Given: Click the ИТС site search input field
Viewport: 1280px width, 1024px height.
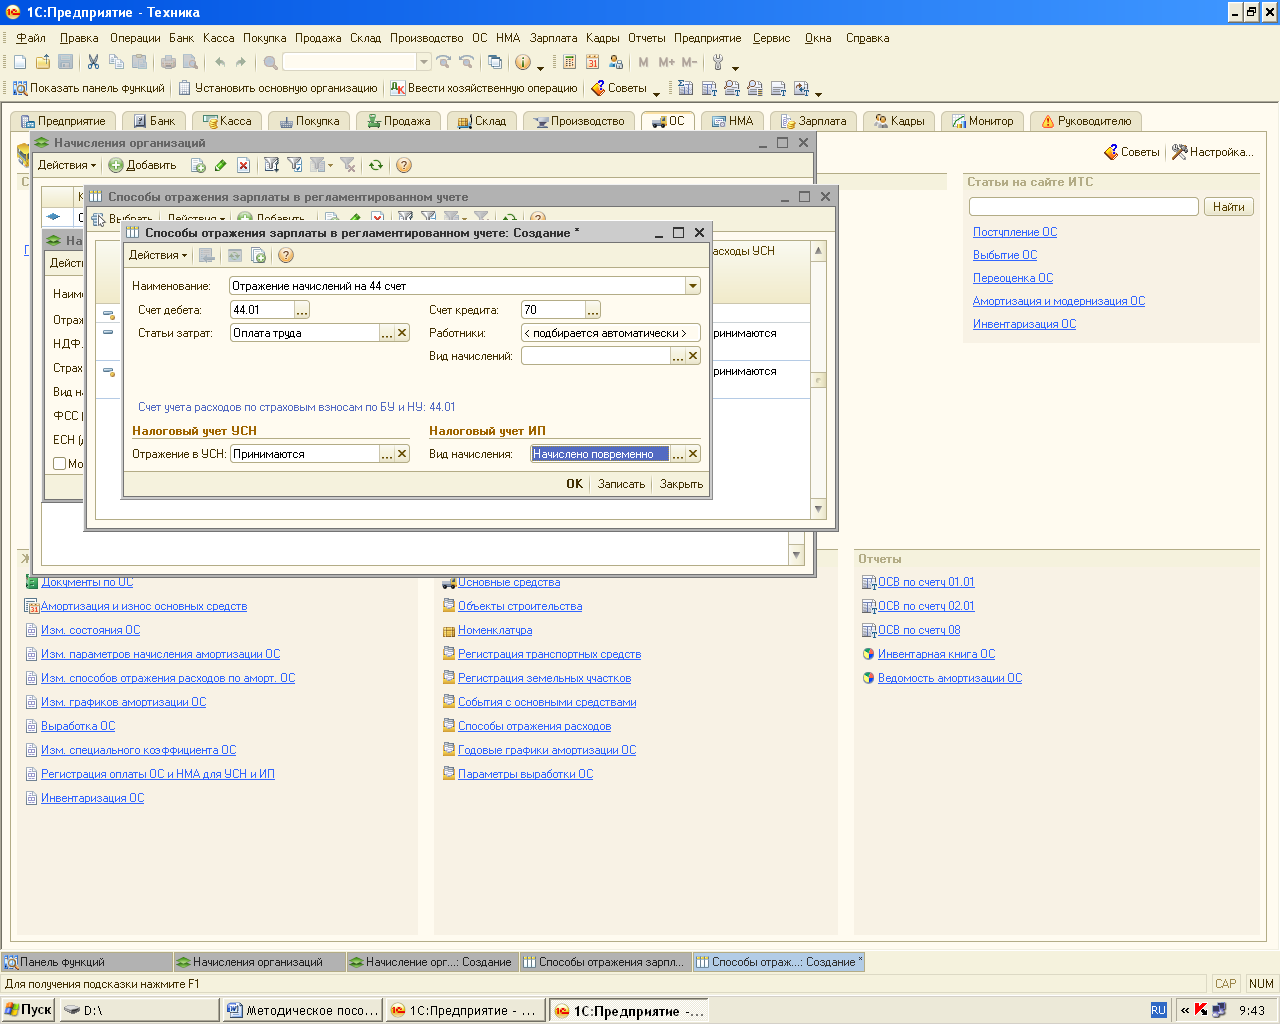Looking at the screenshot, I should [1083, 207].
